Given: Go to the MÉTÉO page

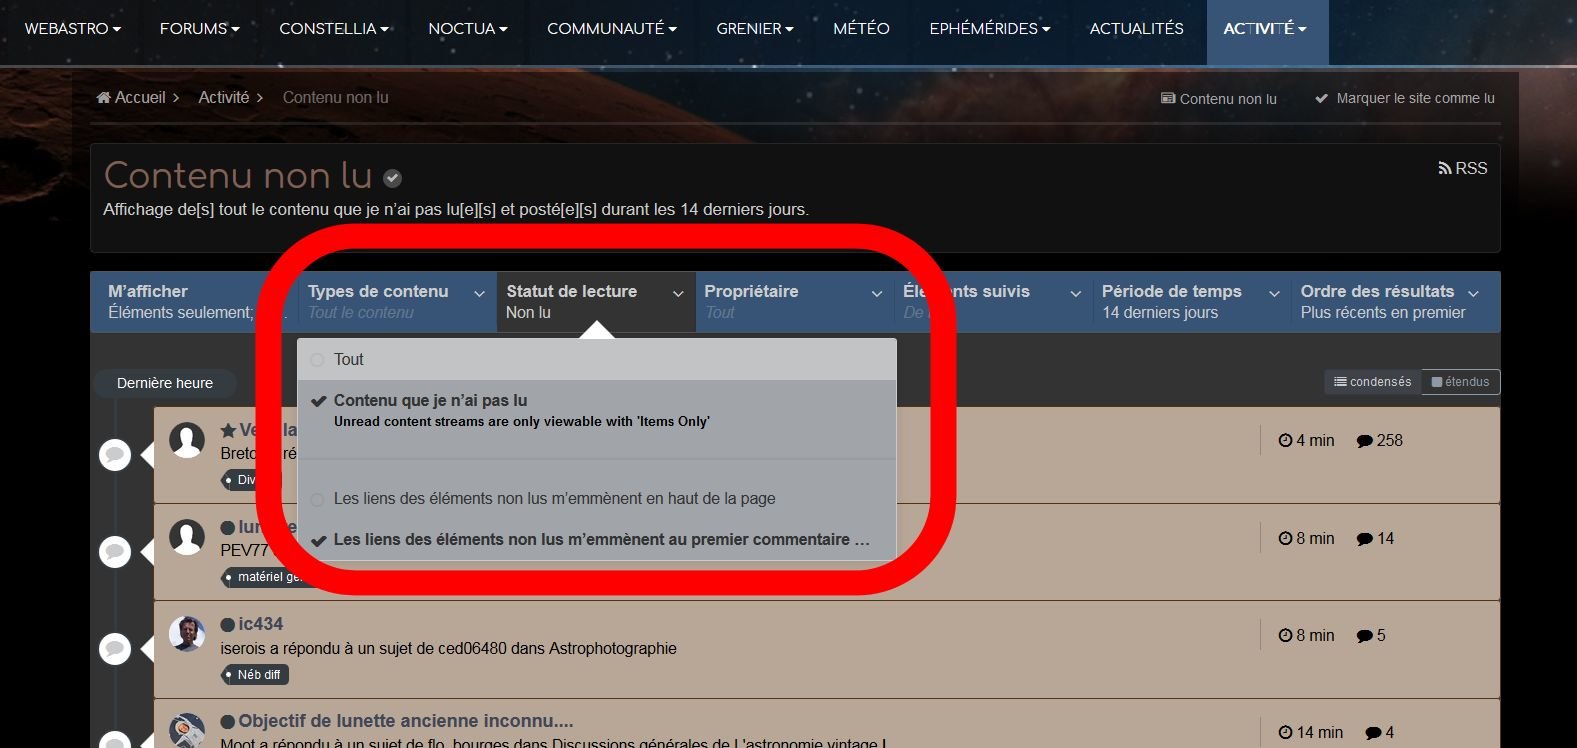Looking at the screenshot, I should 861,29.
